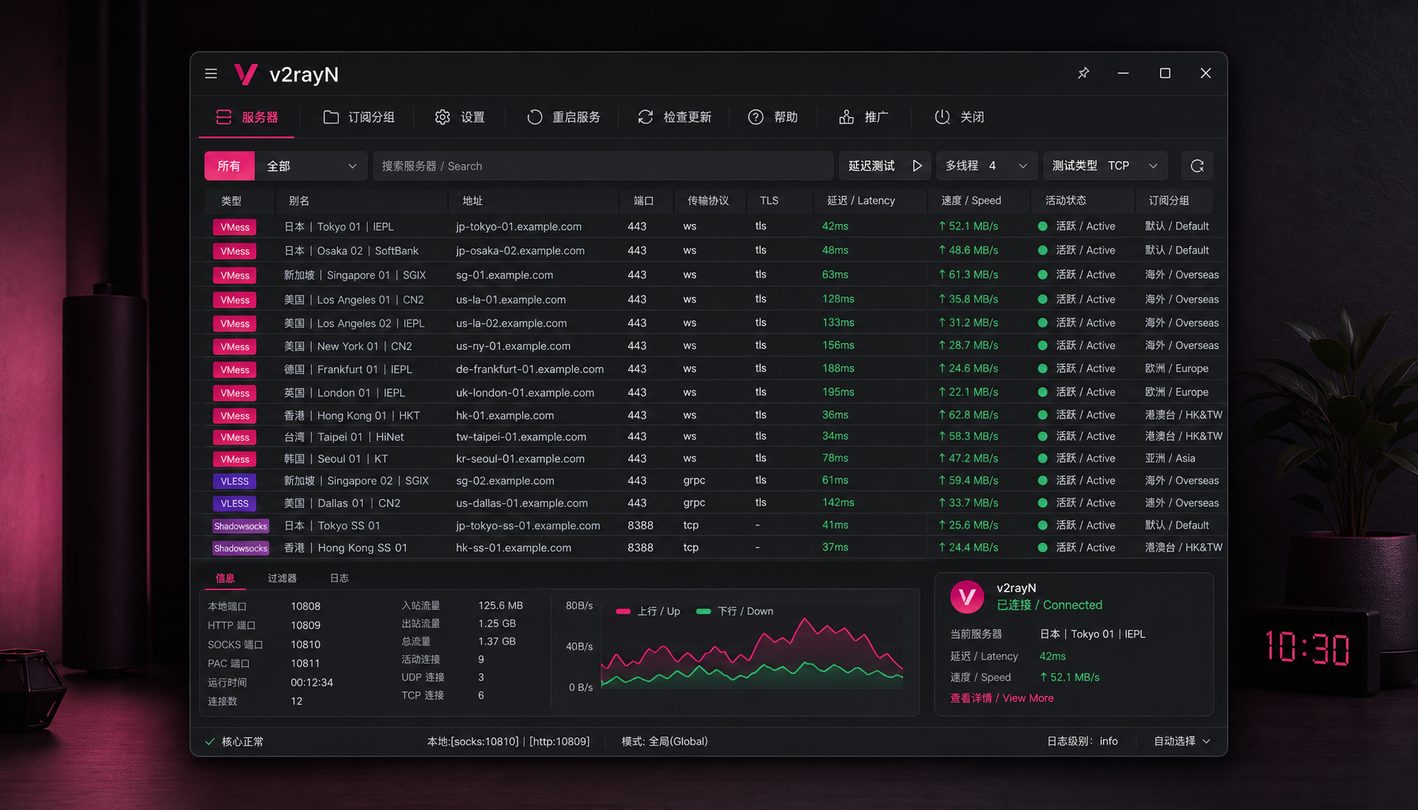Select the 所有 filter button
The image size is (1418, 810).
point(229,166)
